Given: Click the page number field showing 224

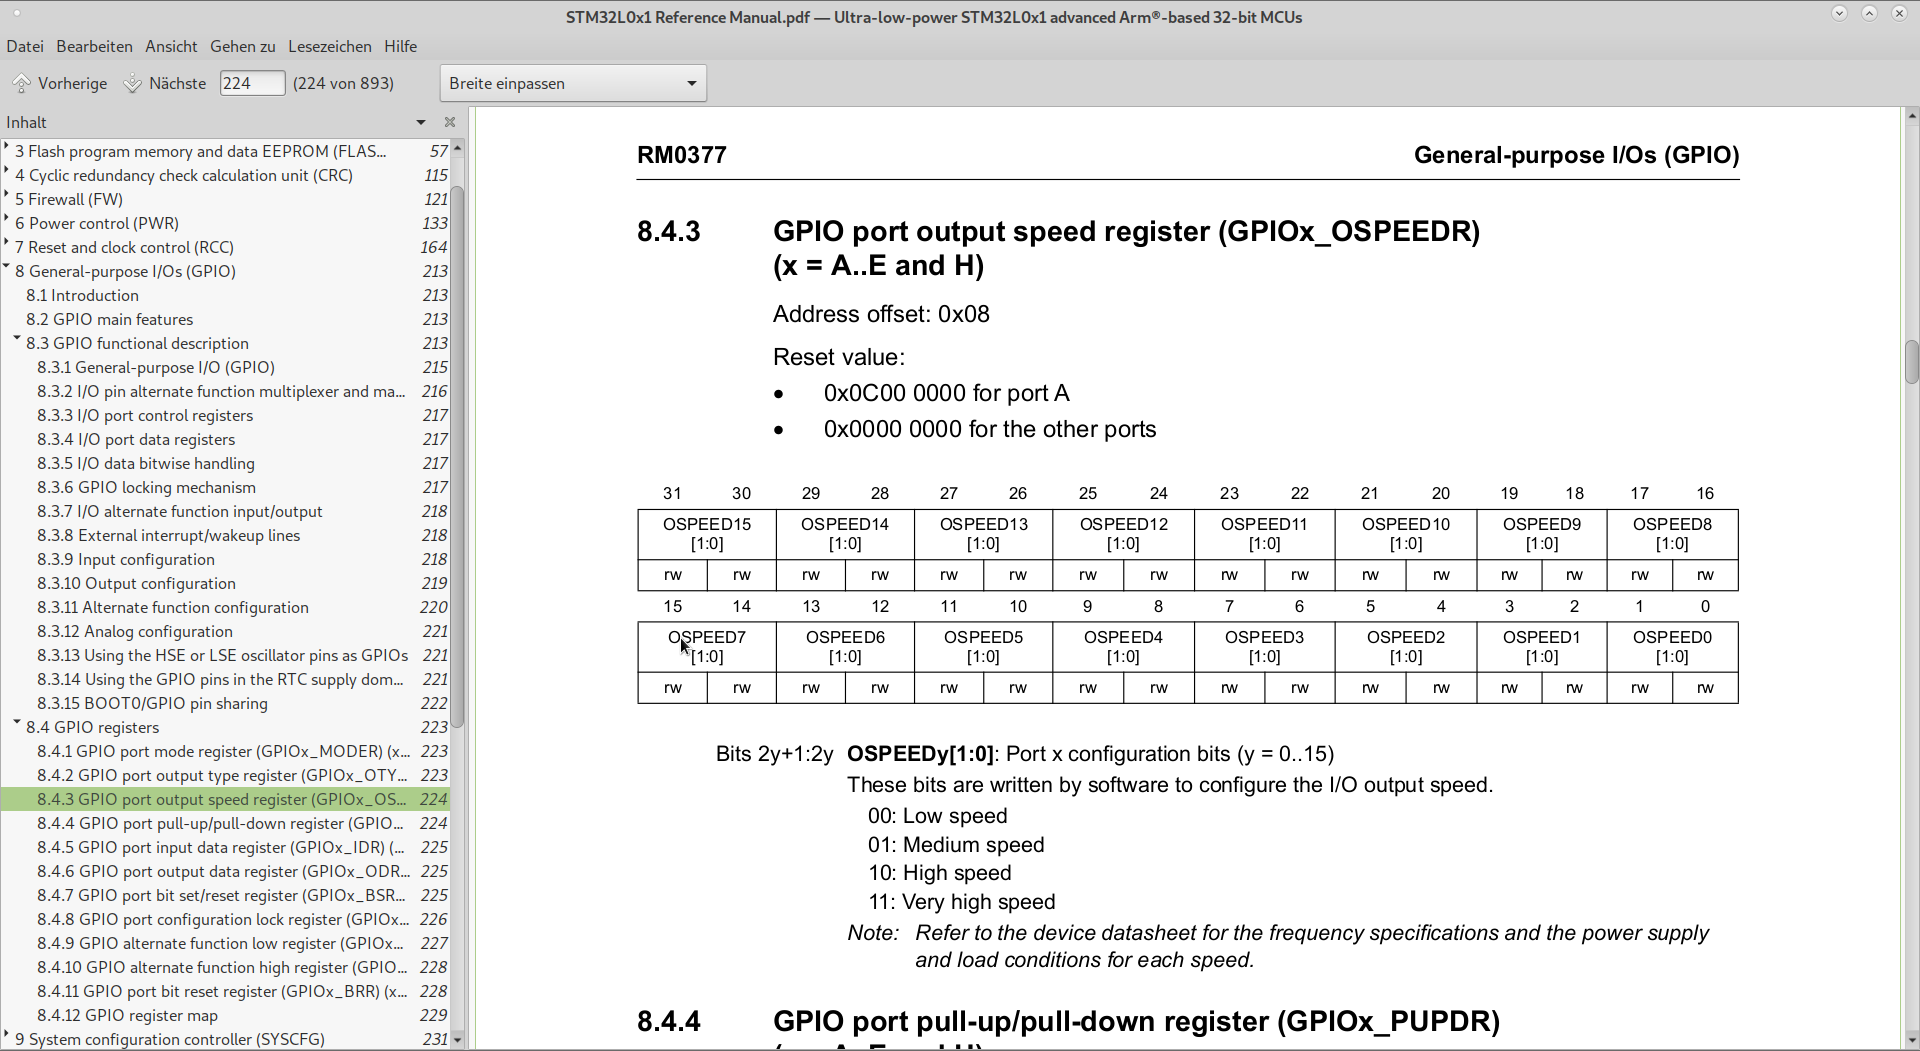Looking at the screenshot, I should tap(252, 83).
